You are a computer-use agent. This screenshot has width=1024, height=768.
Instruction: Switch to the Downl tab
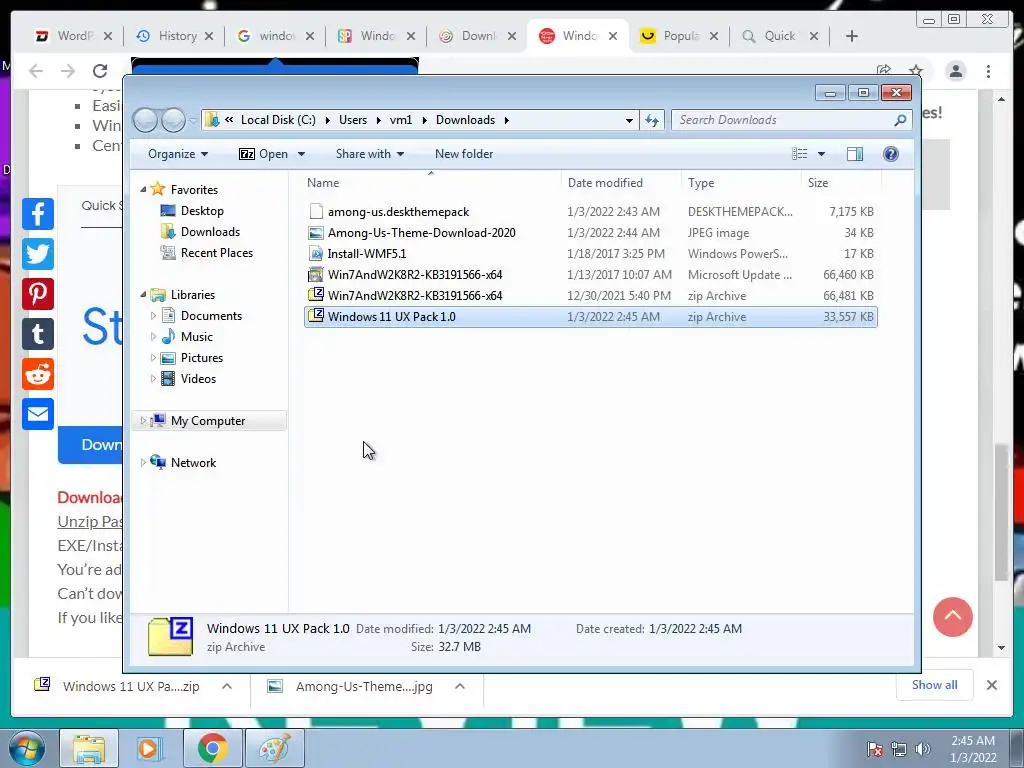coord(479,36)
